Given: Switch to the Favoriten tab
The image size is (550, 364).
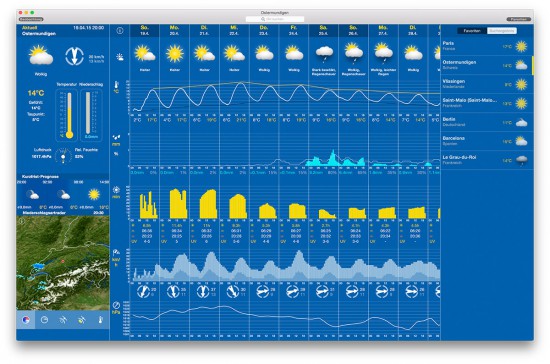Looking at the screenshot, I should 472,31.
